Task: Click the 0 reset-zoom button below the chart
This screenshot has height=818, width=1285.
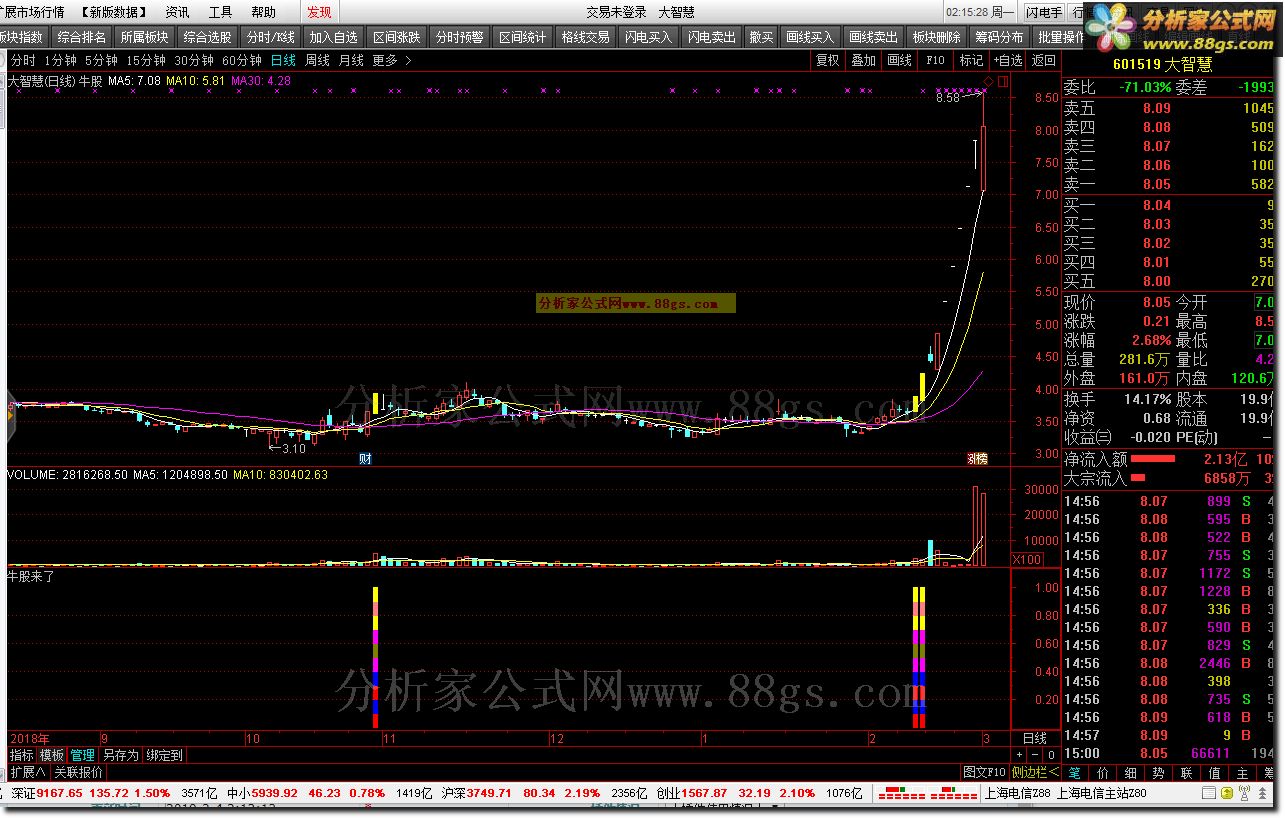Action: (1052, 755)
